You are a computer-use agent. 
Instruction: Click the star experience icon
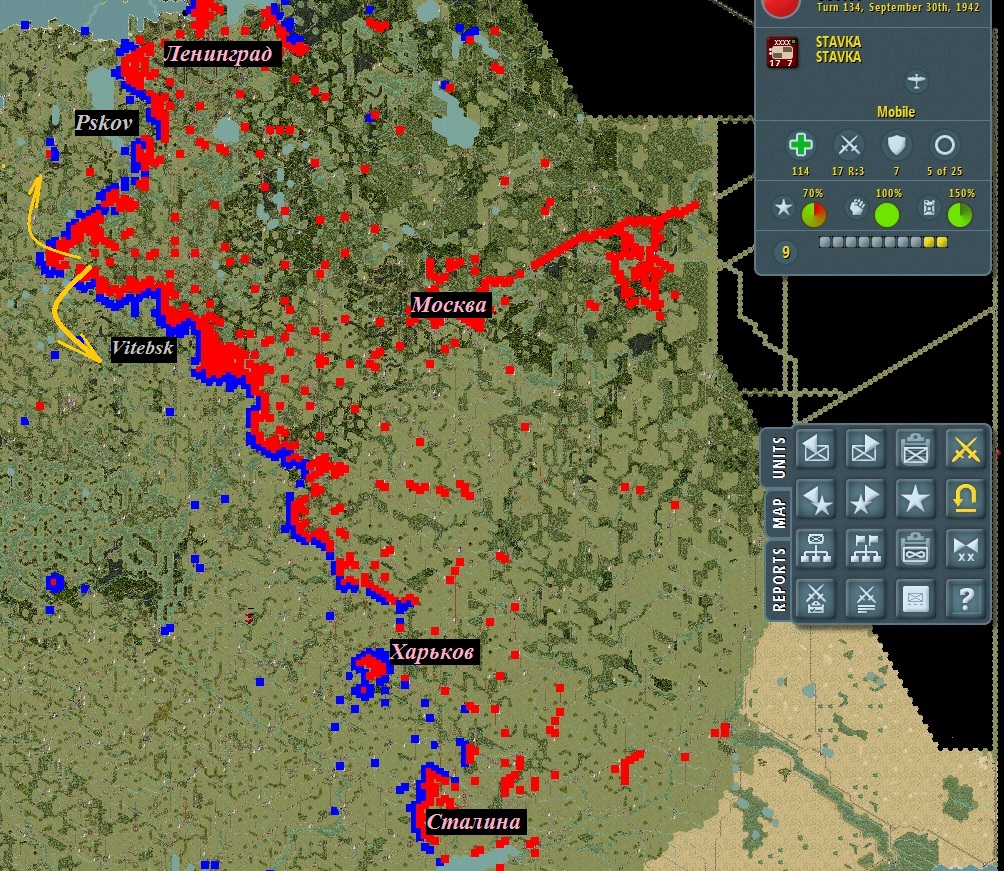782,208
